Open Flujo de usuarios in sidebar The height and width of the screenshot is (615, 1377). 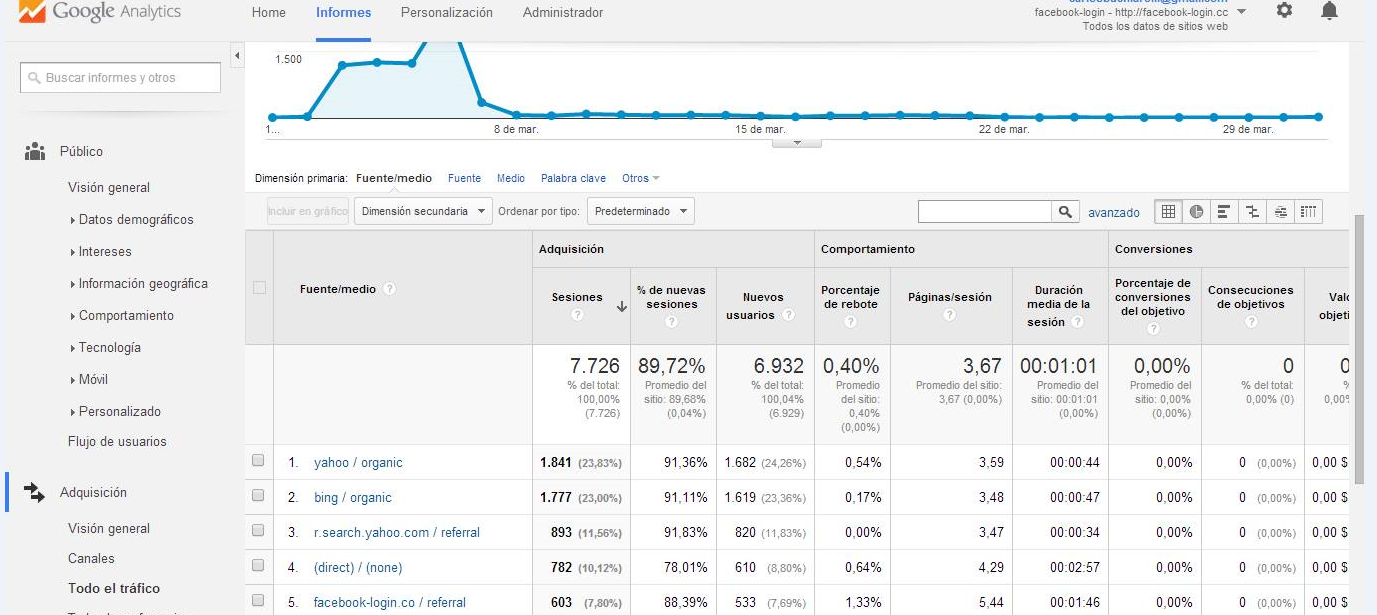(x=117, y=441)
